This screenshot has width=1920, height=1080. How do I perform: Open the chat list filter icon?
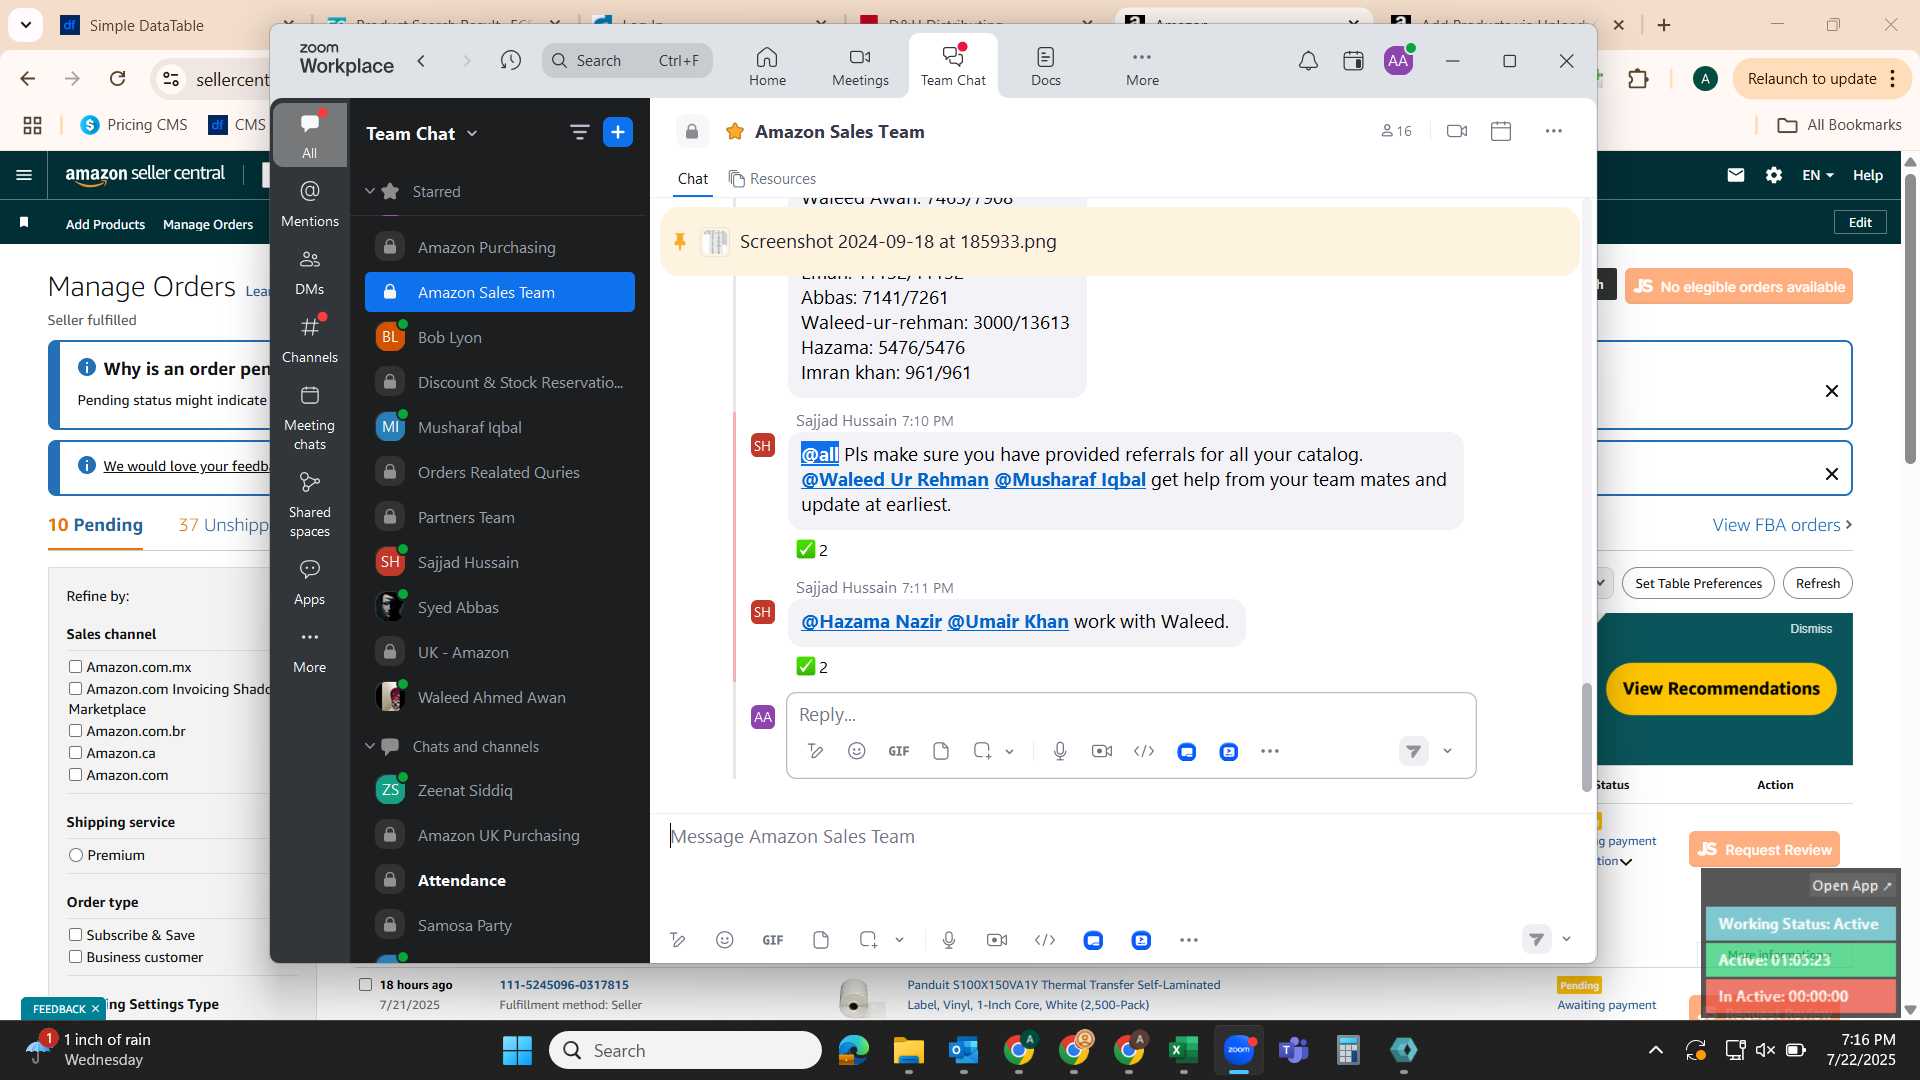coord(579,132)
